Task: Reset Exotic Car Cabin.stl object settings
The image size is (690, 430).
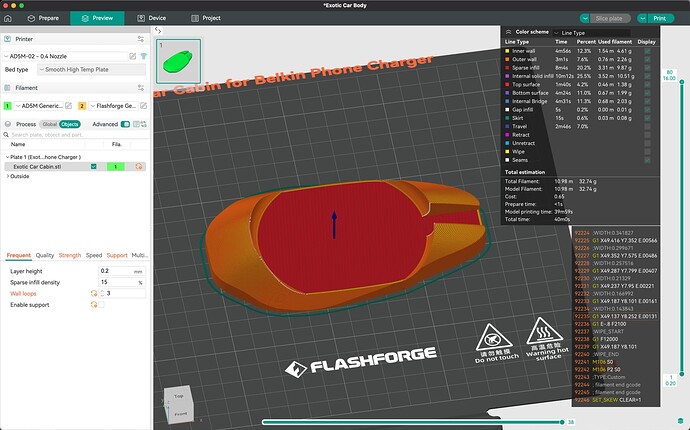Action: (139, 167)
